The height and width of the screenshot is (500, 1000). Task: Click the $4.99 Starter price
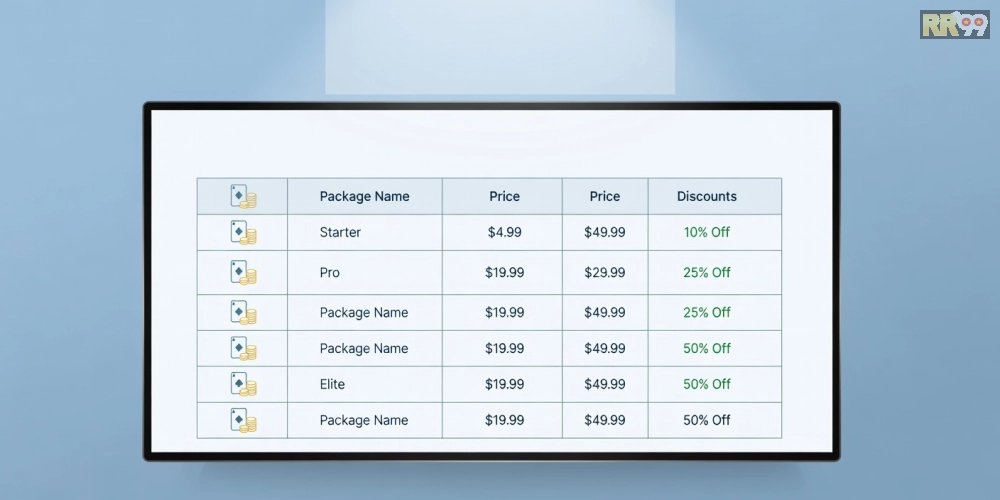coord(504,232)
